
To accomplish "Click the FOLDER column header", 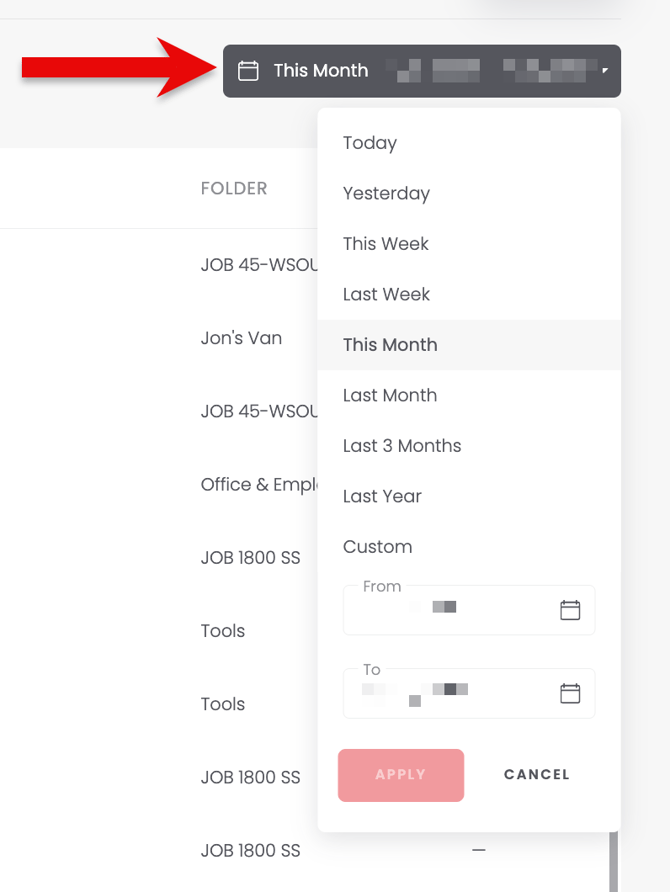I will click(234, 188).
